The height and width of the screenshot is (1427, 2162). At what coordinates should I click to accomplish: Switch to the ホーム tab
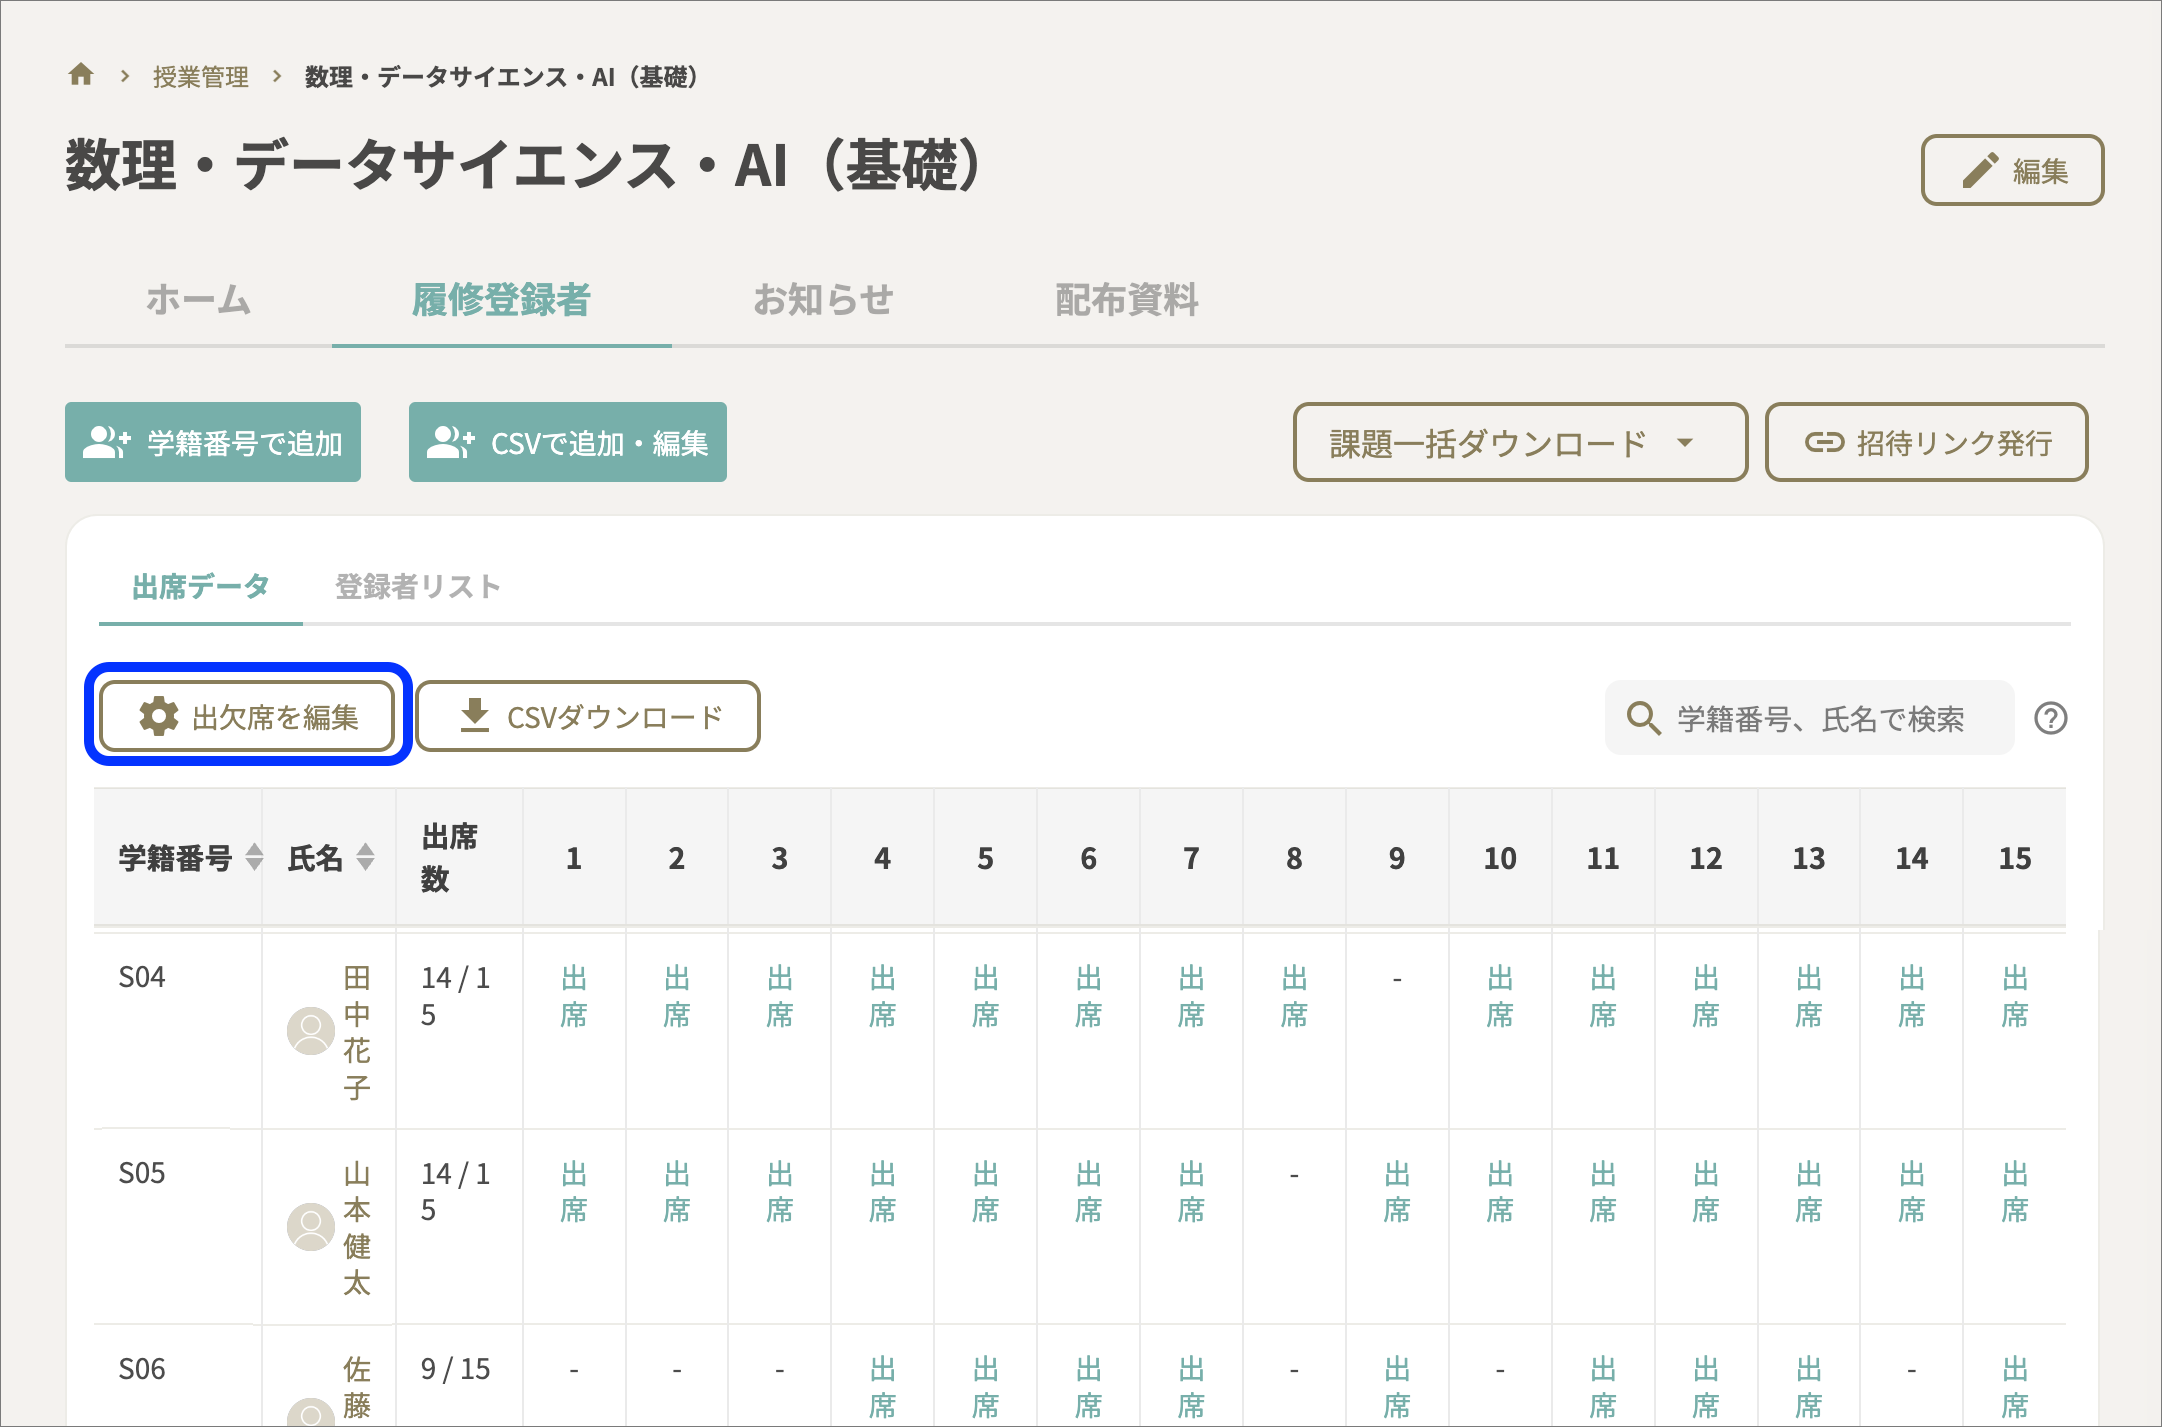(x=198, y=299)
